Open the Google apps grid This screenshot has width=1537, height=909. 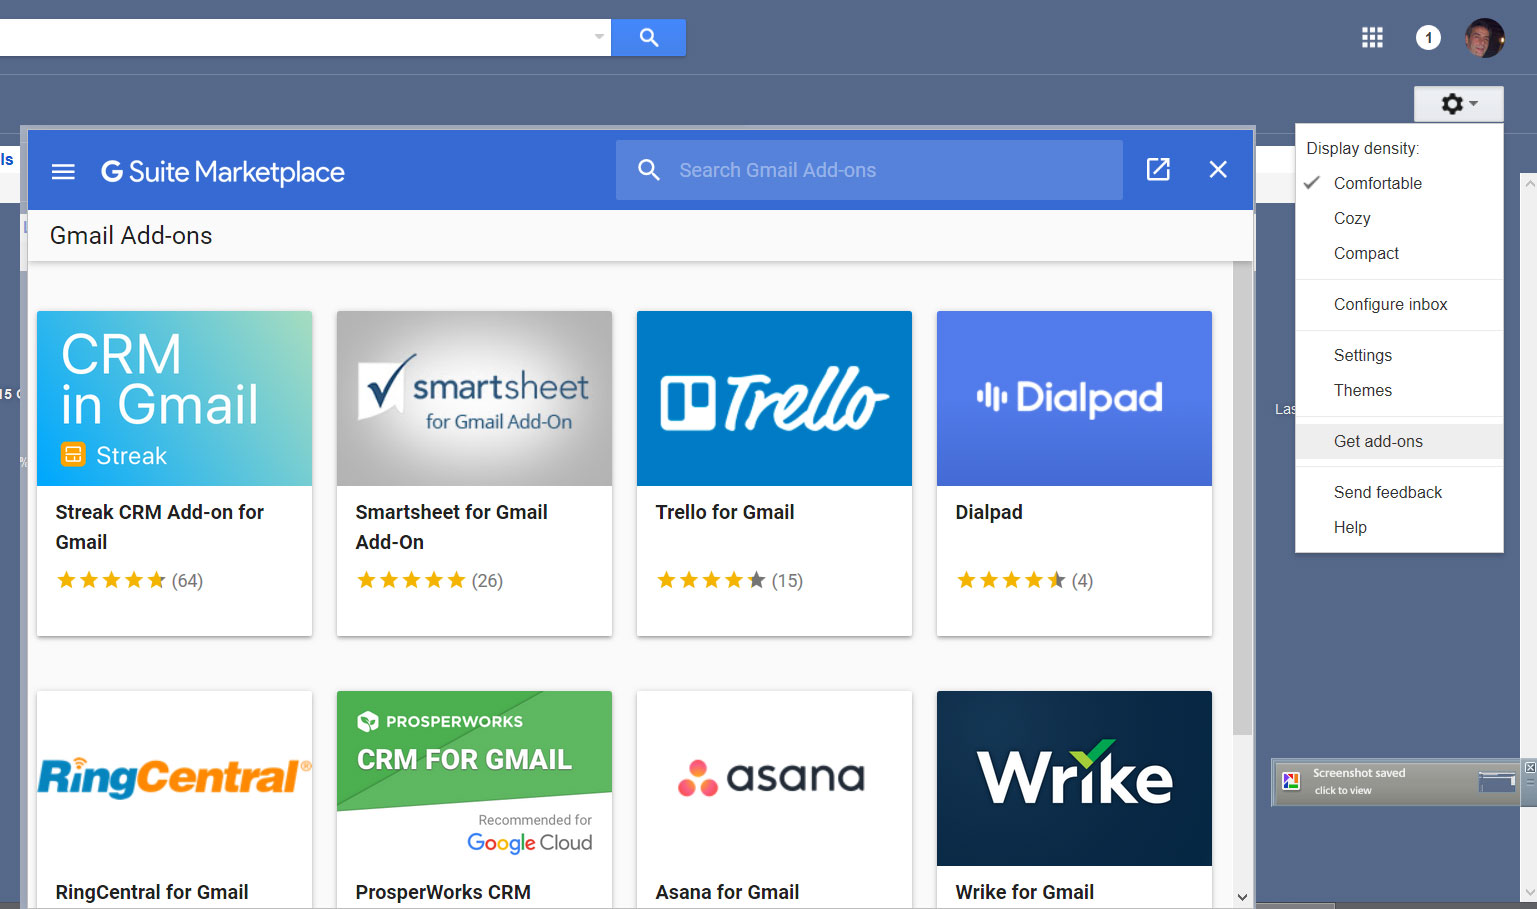point(1372,38)
